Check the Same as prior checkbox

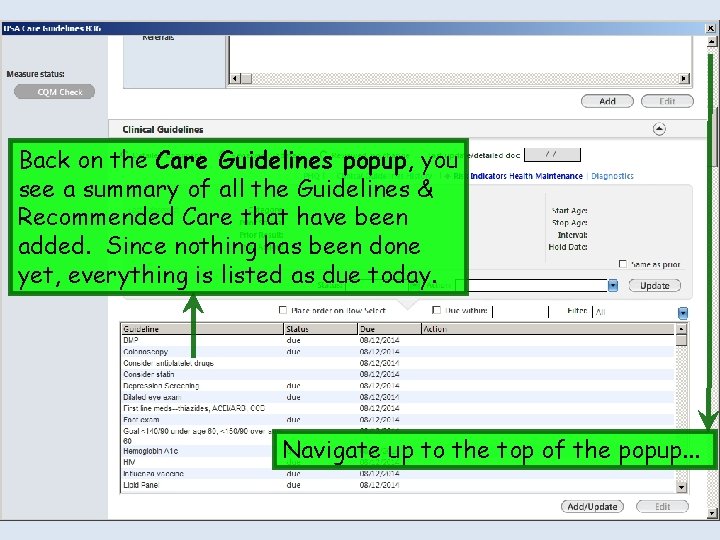(623, 264)
